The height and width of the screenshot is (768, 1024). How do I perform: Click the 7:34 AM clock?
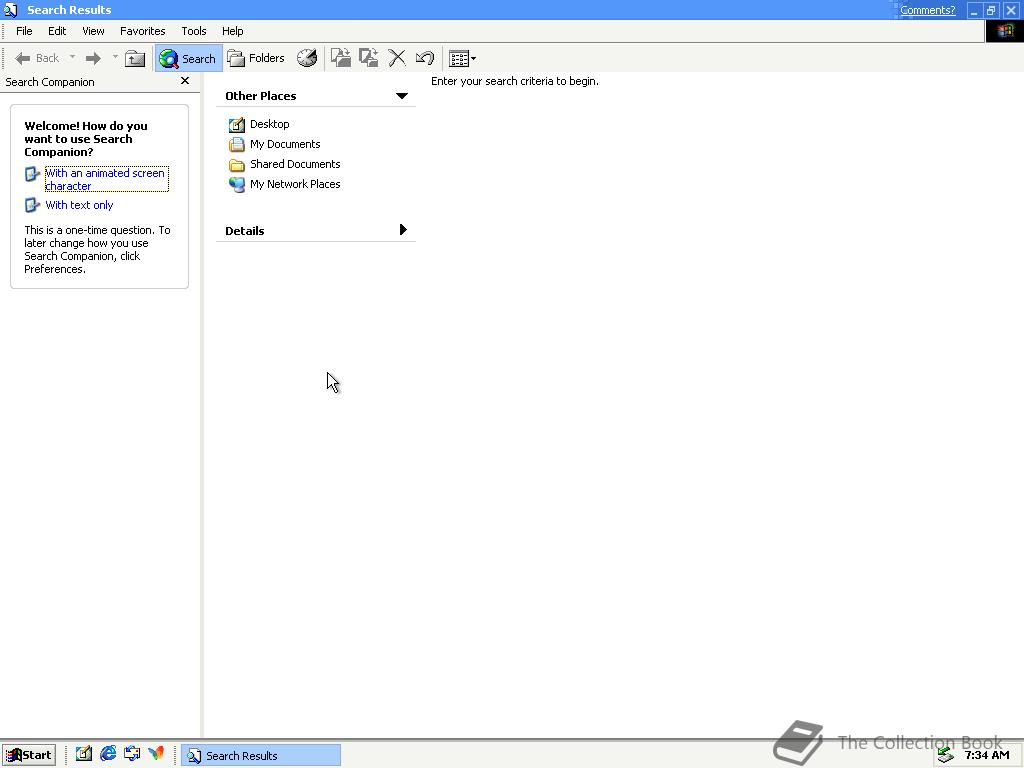[986, 756]
